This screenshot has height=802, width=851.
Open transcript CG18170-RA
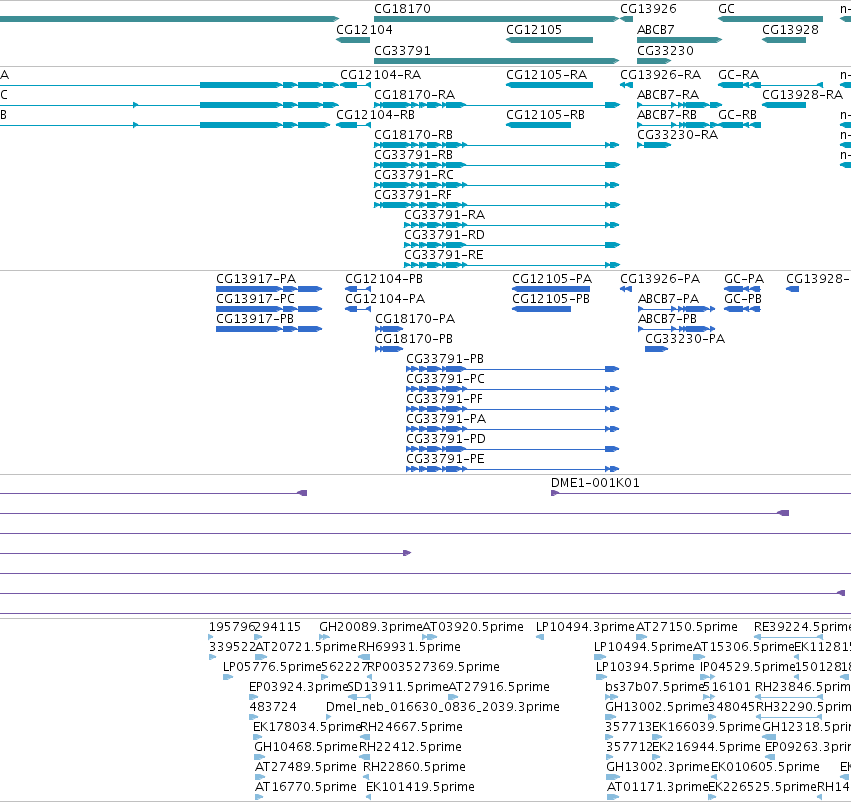(415, 95)
